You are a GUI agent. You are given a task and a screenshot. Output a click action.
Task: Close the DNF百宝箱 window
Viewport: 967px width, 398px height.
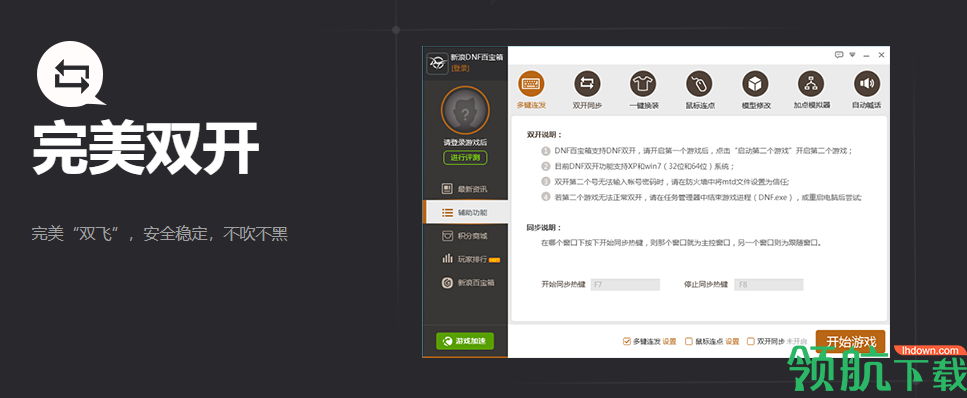click(881, 55)
